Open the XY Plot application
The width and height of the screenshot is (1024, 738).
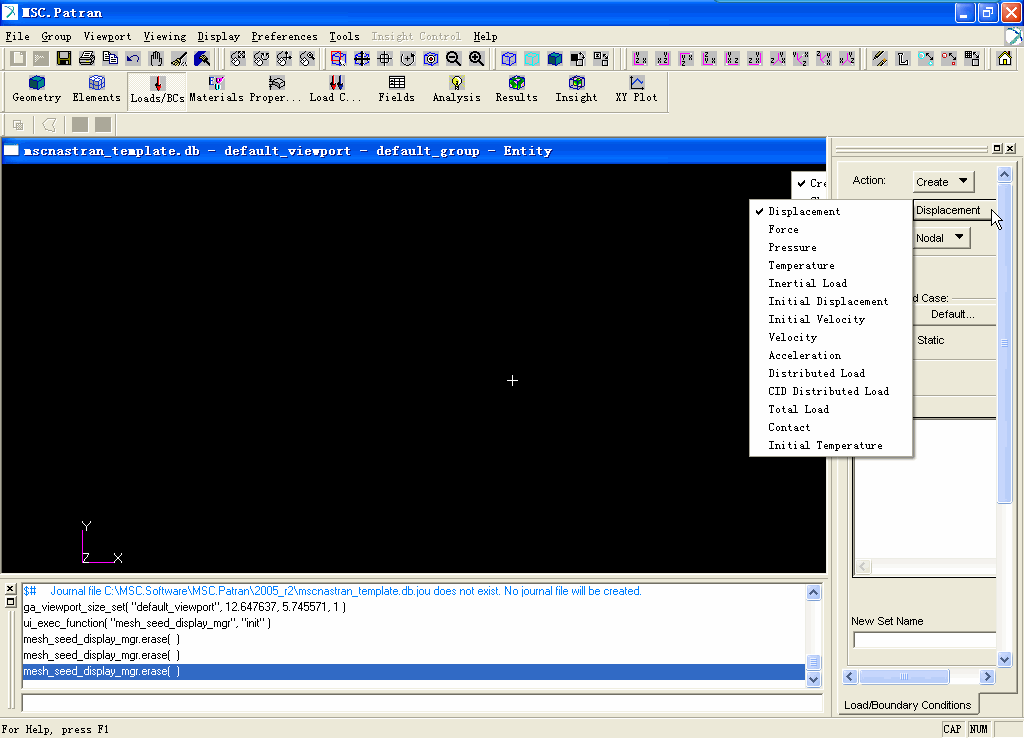point(636,89)
